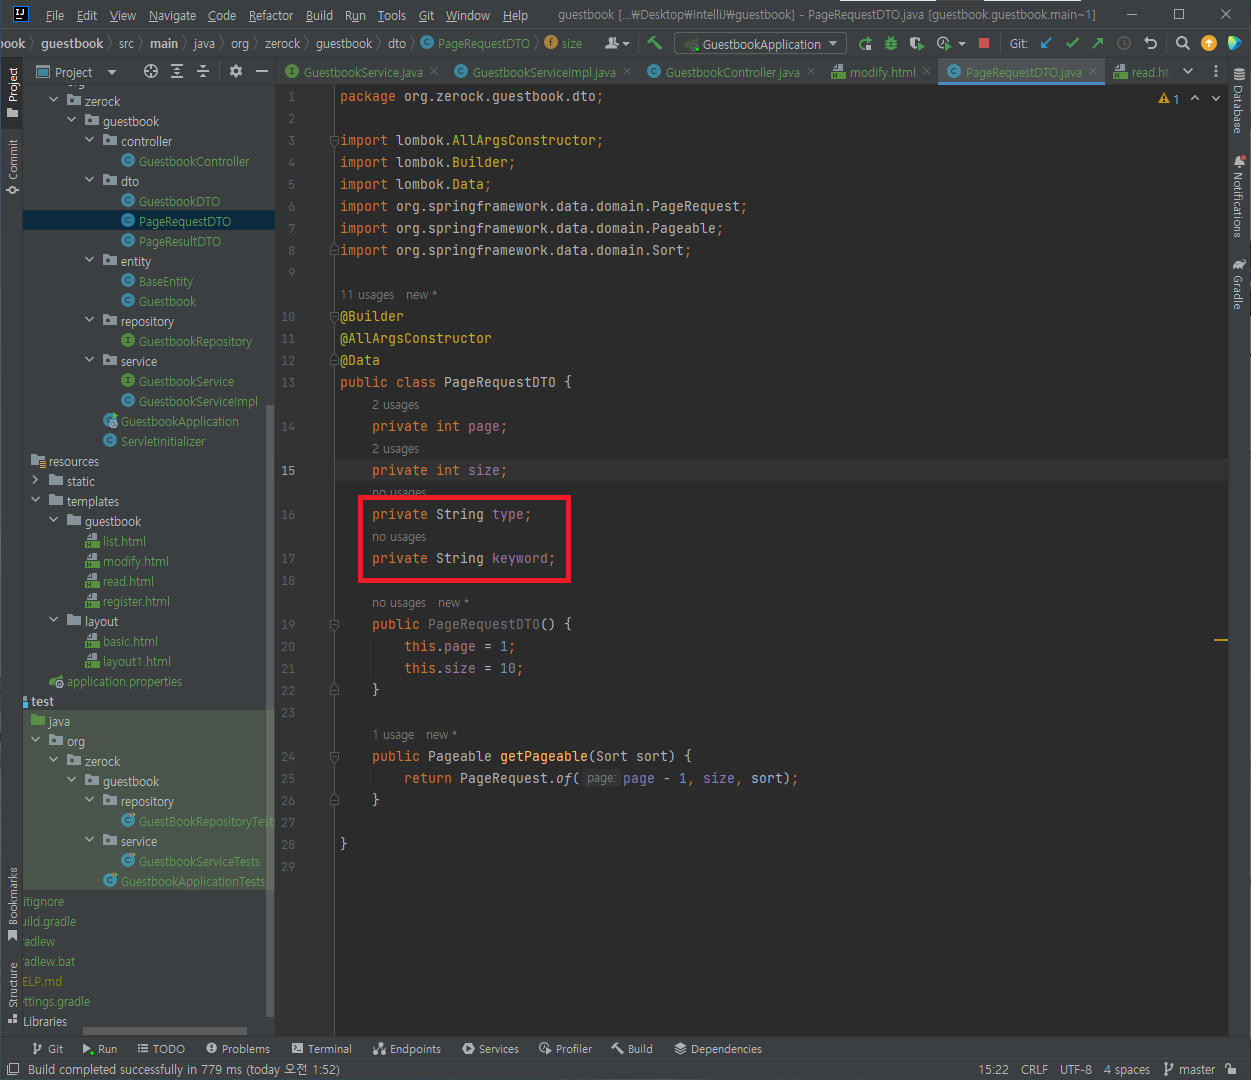Toggle the Project tool window stripe button

12,92
